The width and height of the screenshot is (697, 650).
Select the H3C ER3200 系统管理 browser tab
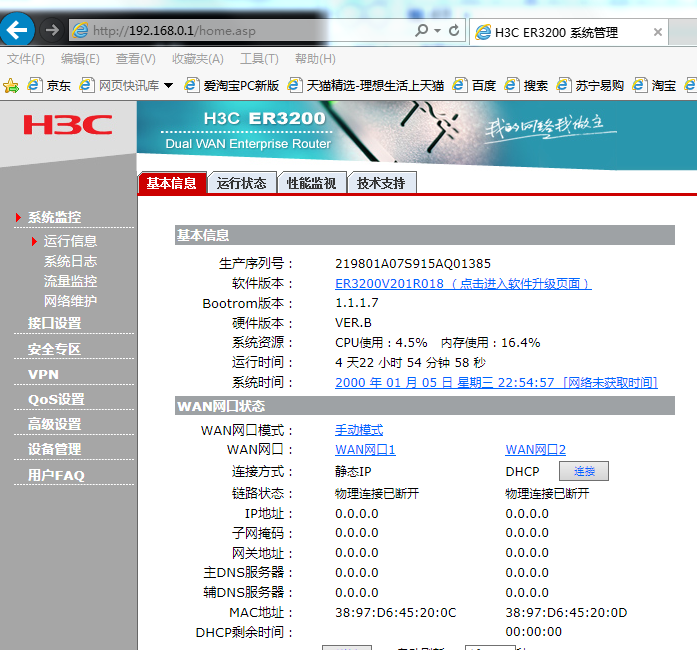pyautogui.click(x=568, y=32)
